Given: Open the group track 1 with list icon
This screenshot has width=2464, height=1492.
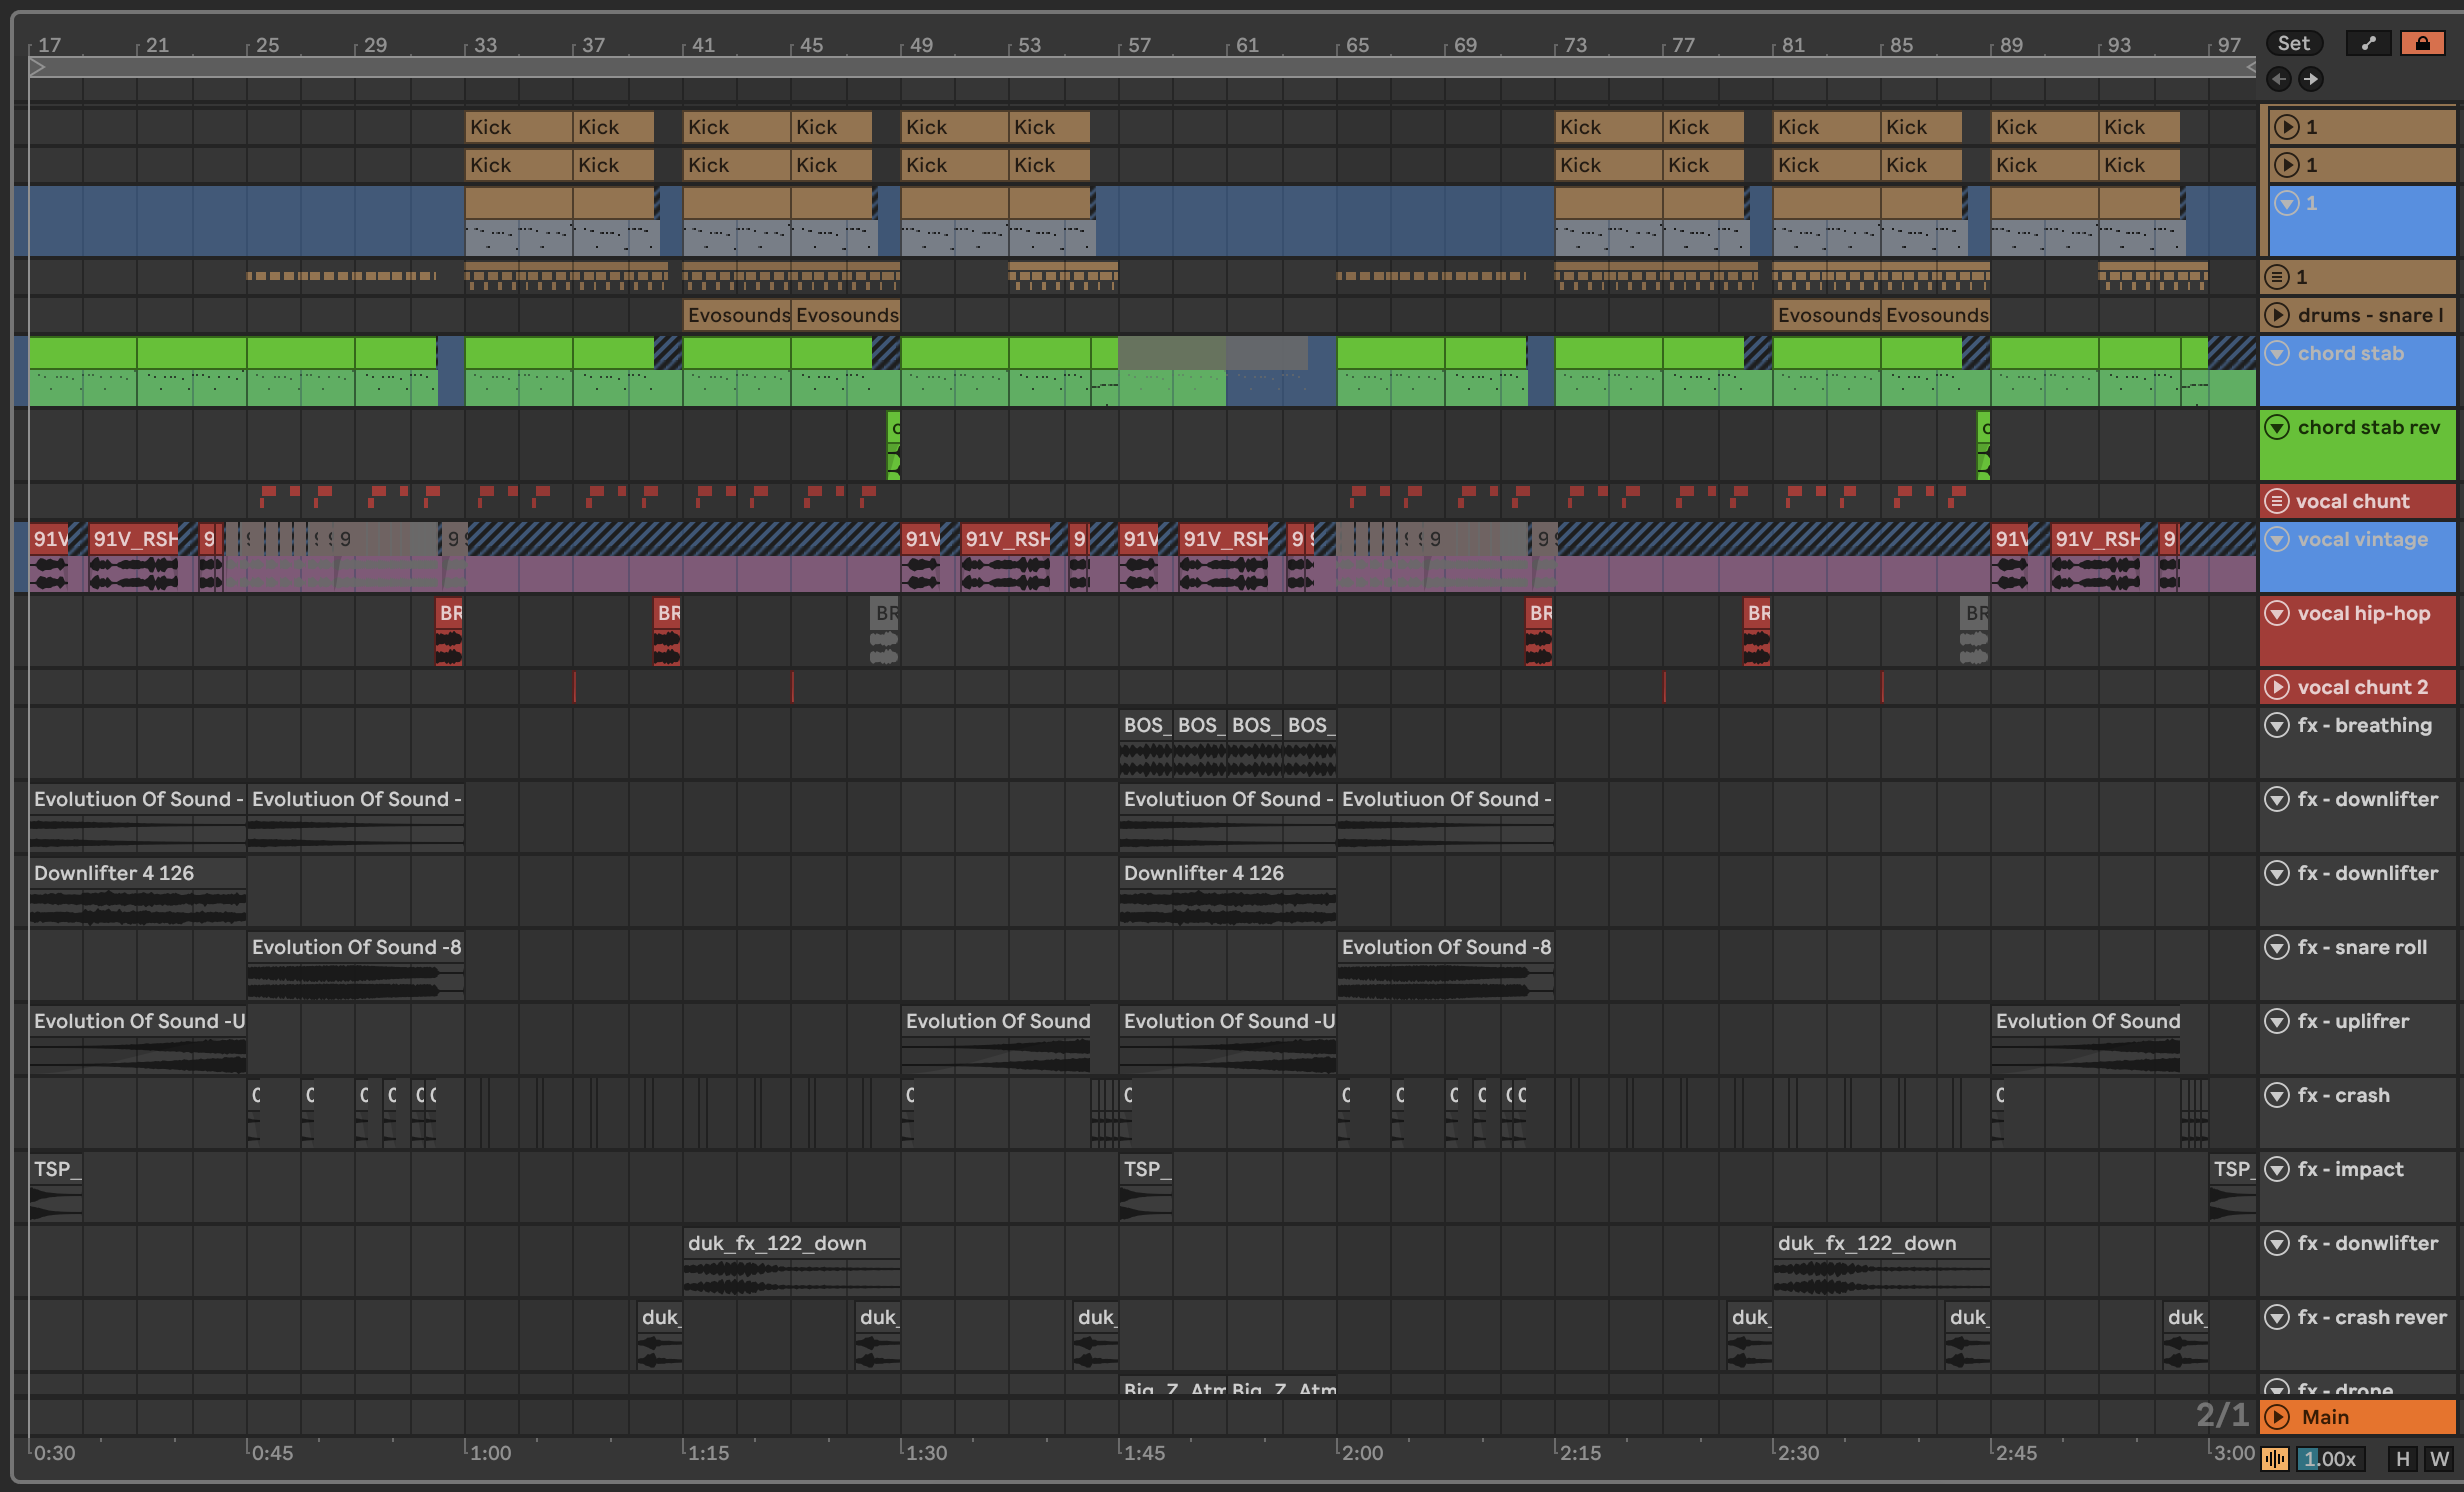Looking at the screenshot, I should click(x=2277, y=277).
